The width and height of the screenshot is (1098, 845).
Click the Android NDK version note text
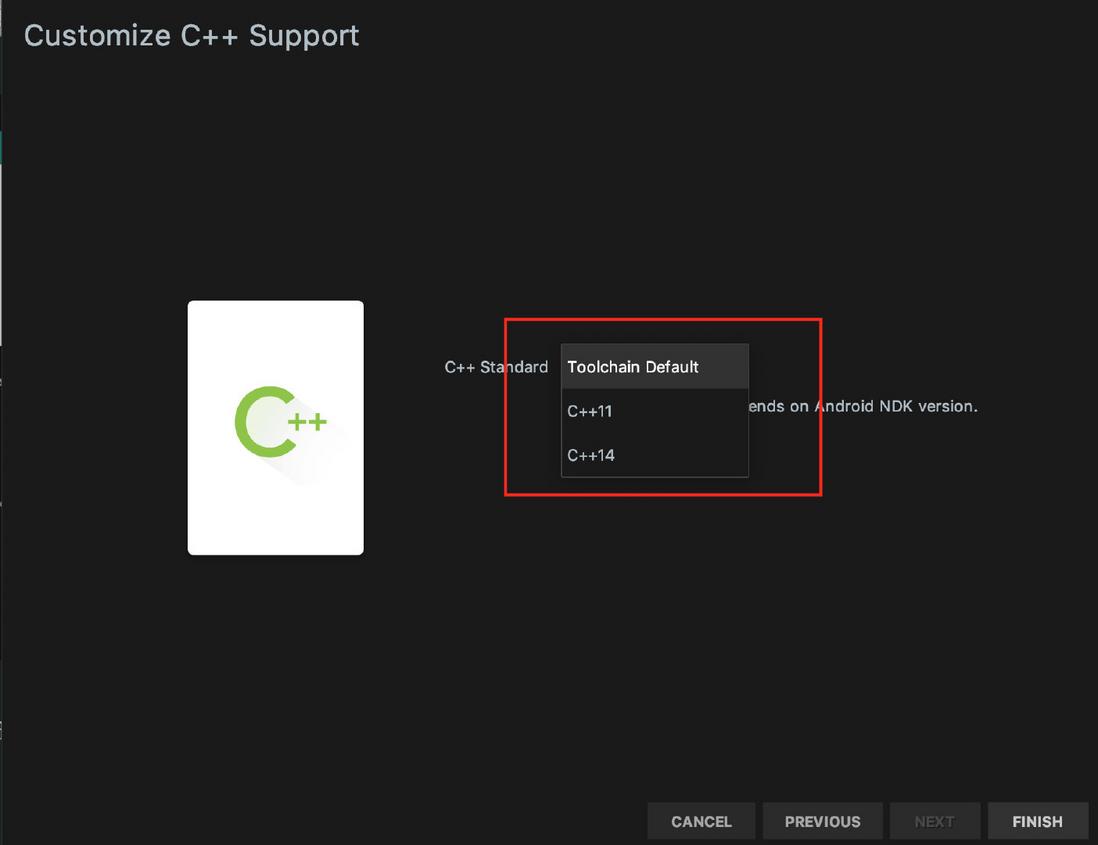pyautogui.click(x=863, y=406)
